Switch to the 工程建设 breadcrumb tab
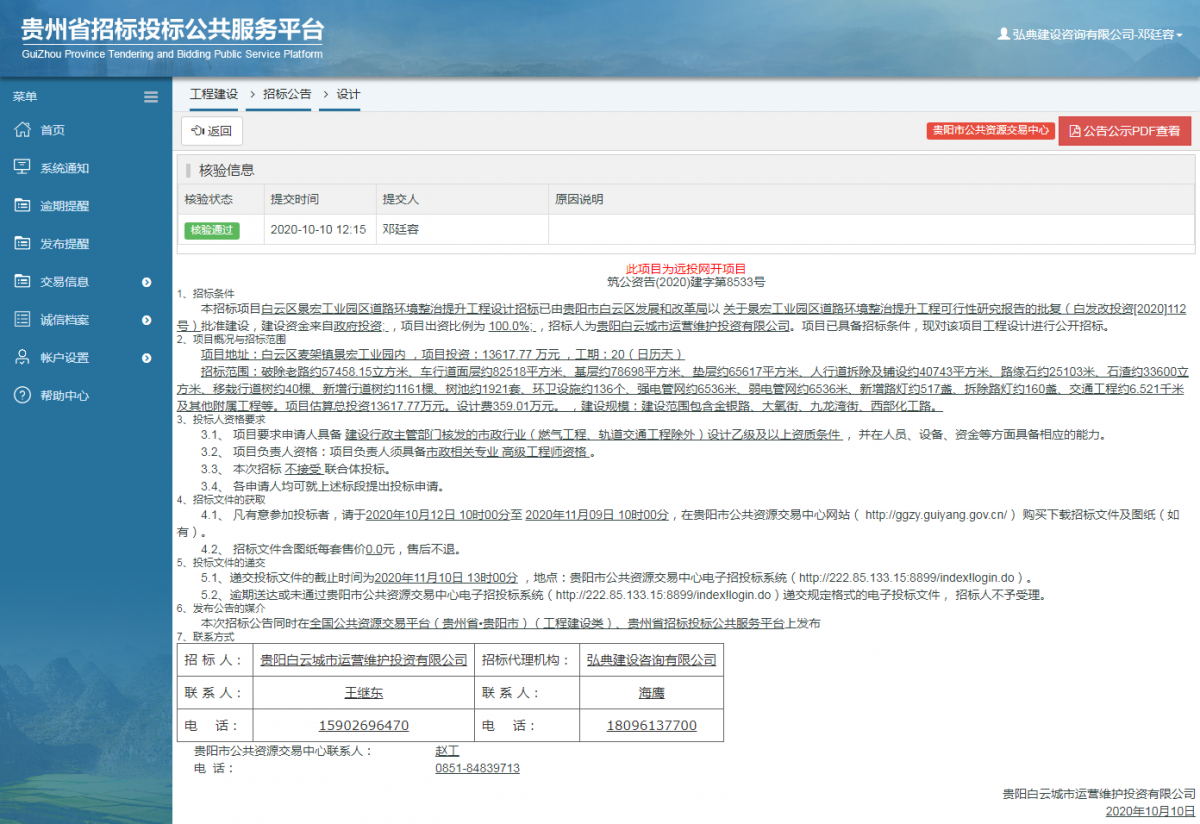This screenshot has height=824, width=1200. (213, 93)
